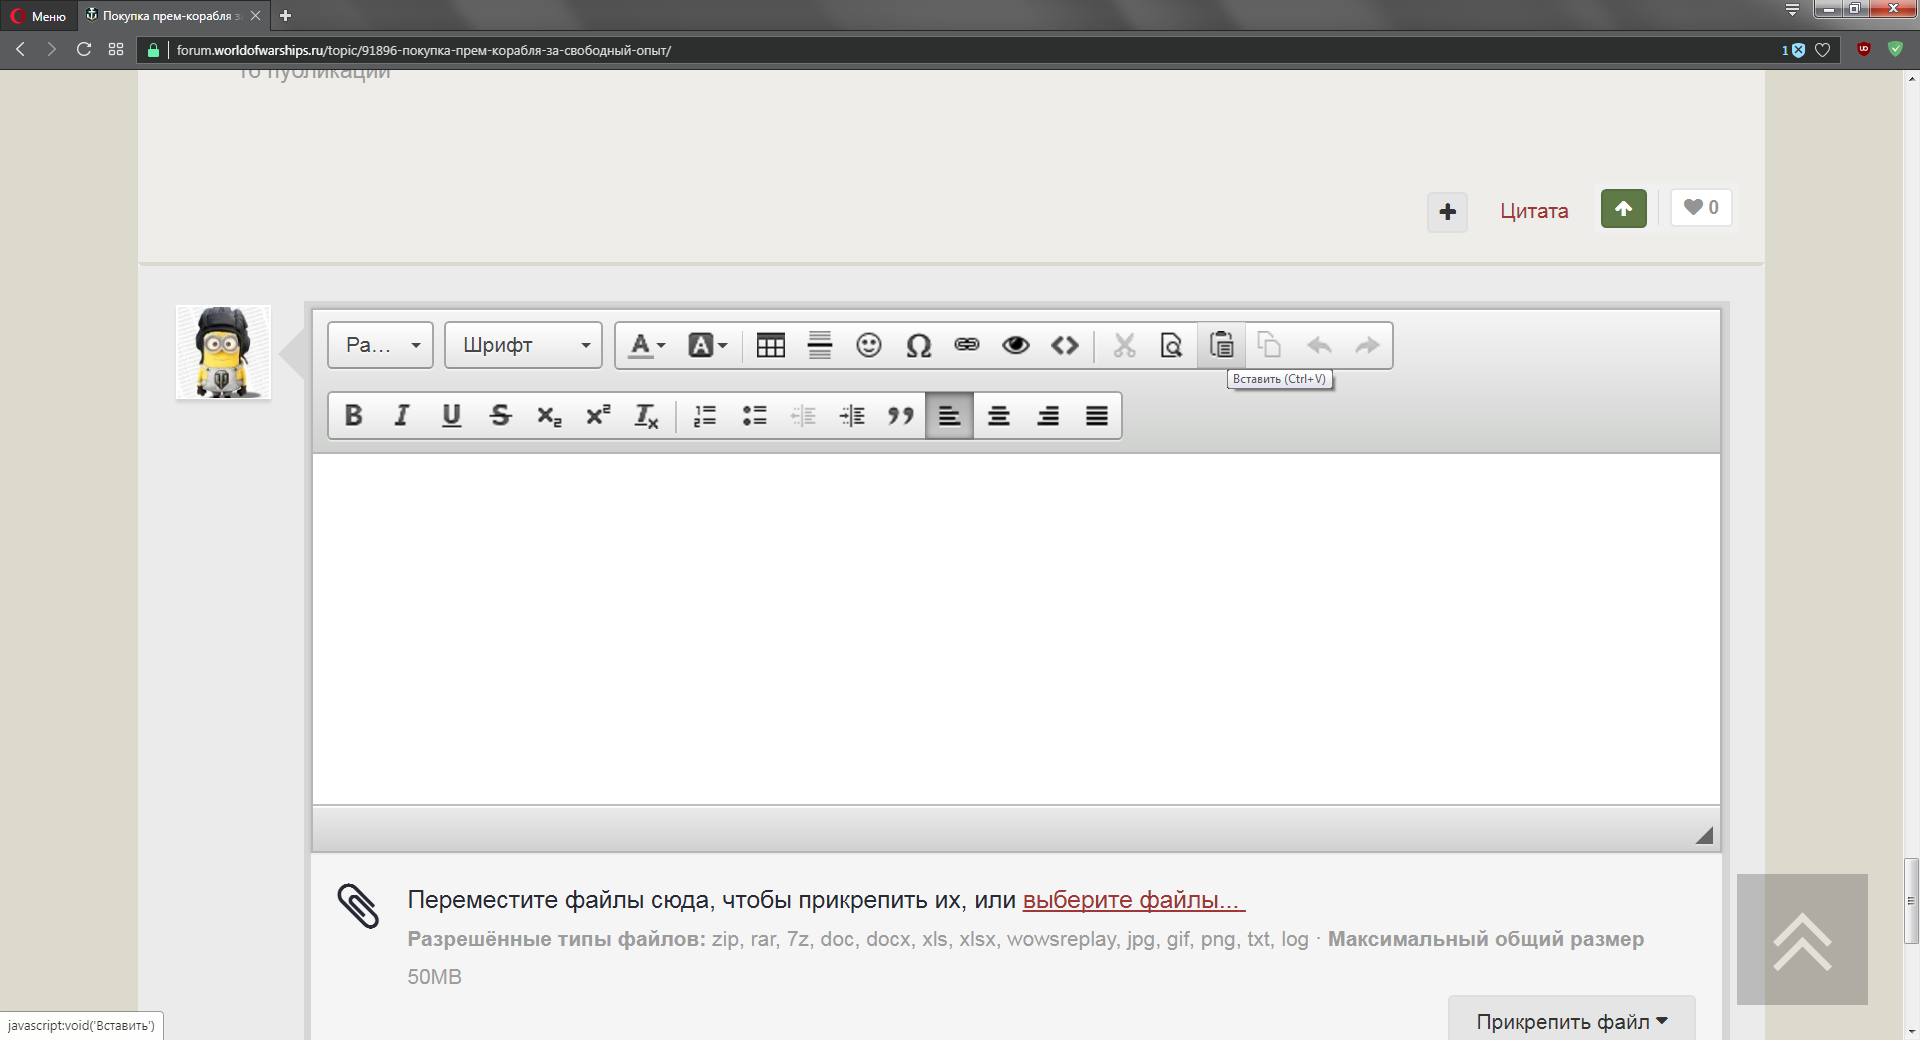Click the Цитата quote button
This screenshot has height=1040, width=1920.
[1534, 211]
